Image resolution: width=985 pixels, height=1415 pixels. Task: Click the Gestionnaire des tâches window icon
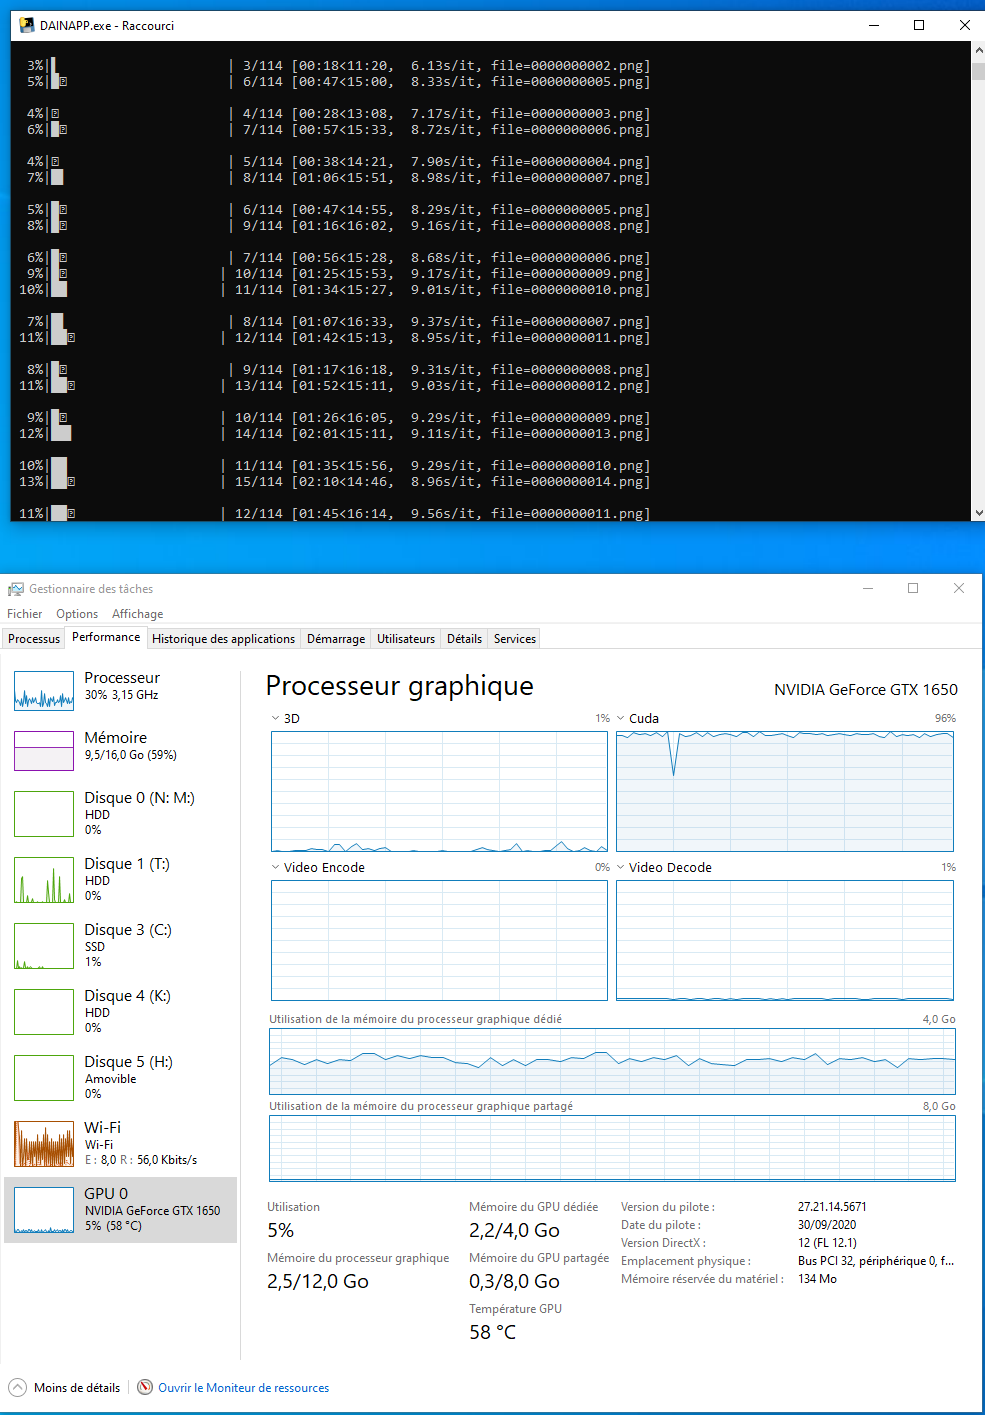coord(14,589)
